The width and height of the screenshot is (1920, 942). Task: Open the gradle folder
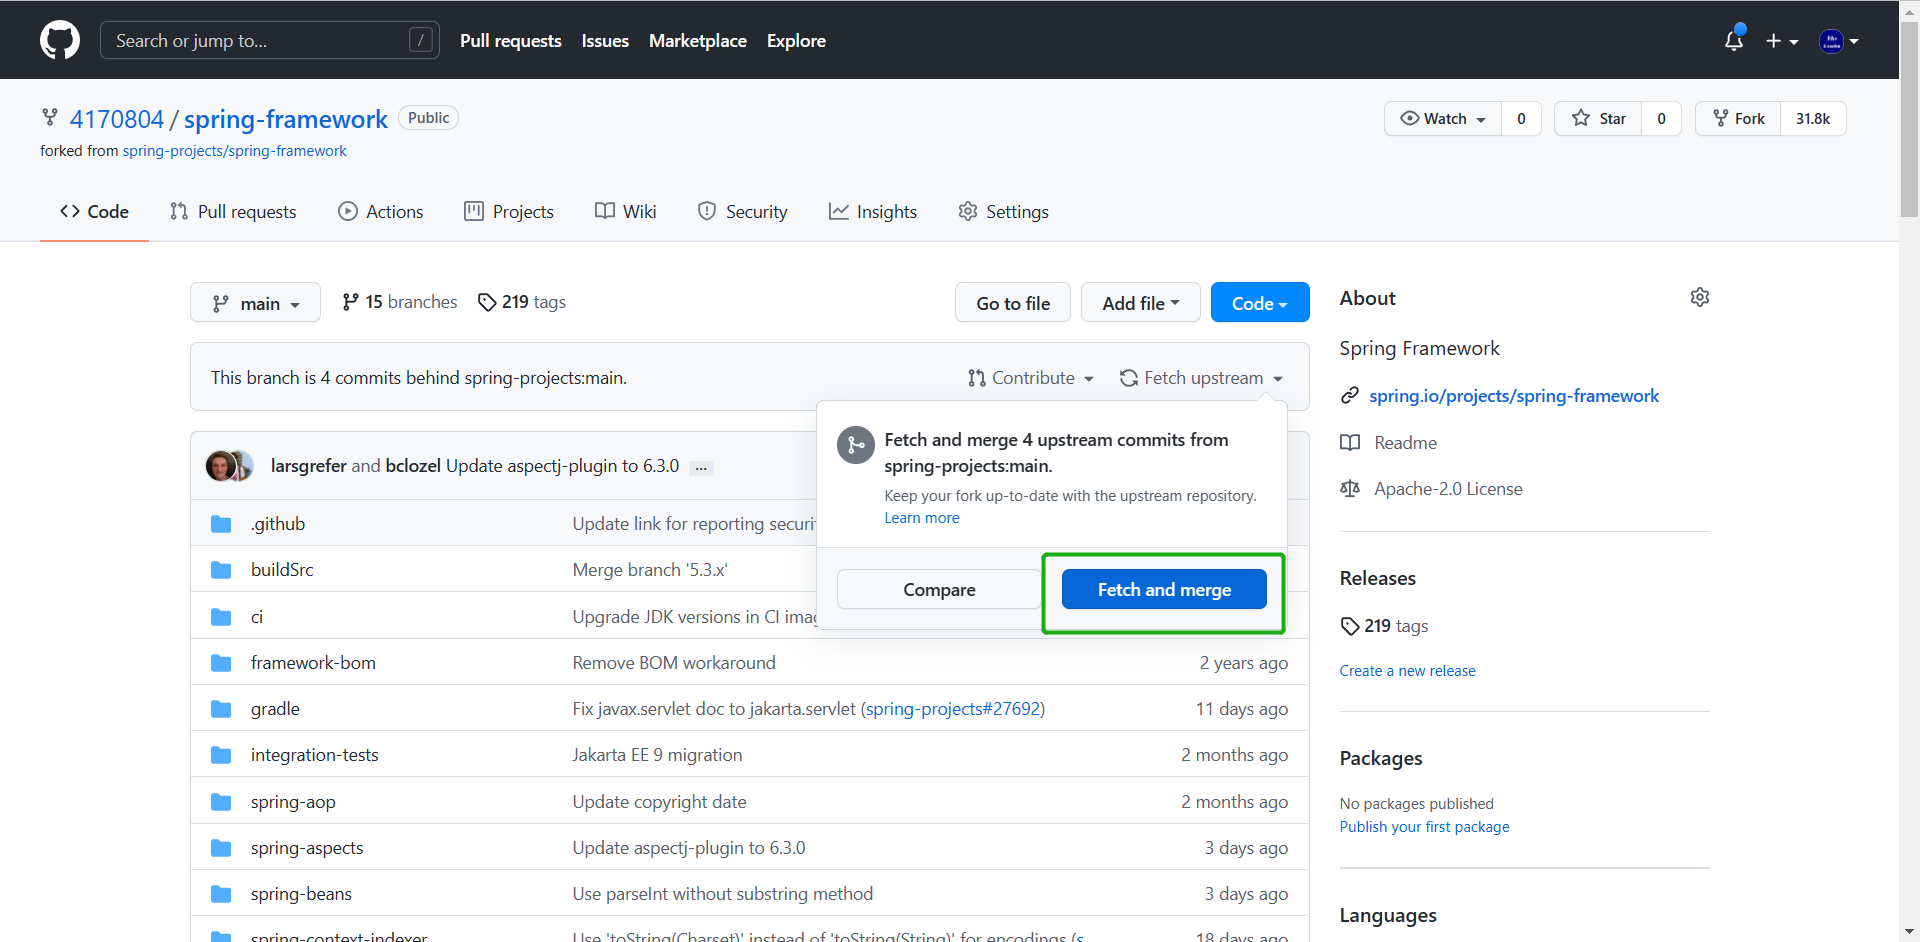(x=275, y=709)
